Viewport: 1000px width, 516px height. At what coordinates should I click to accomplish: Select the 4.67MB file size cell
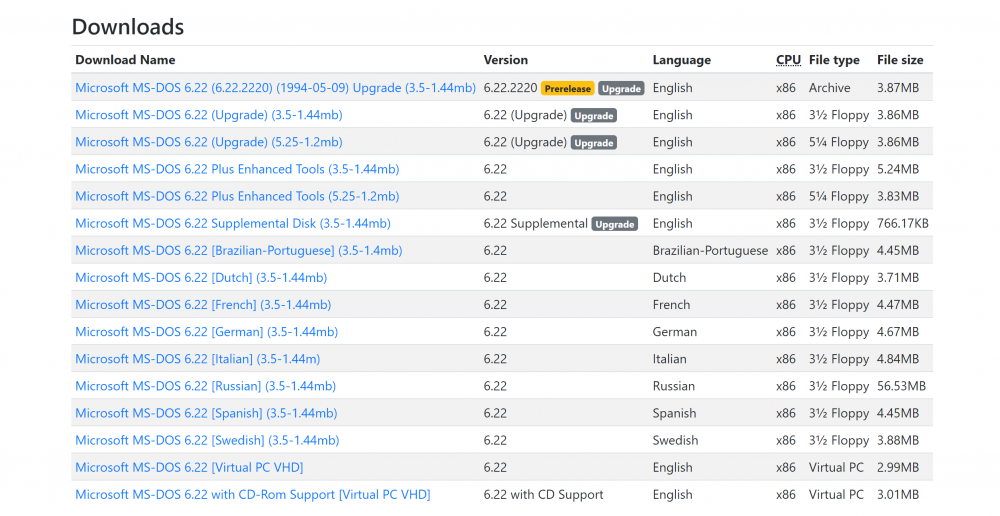tap(898, 332)
